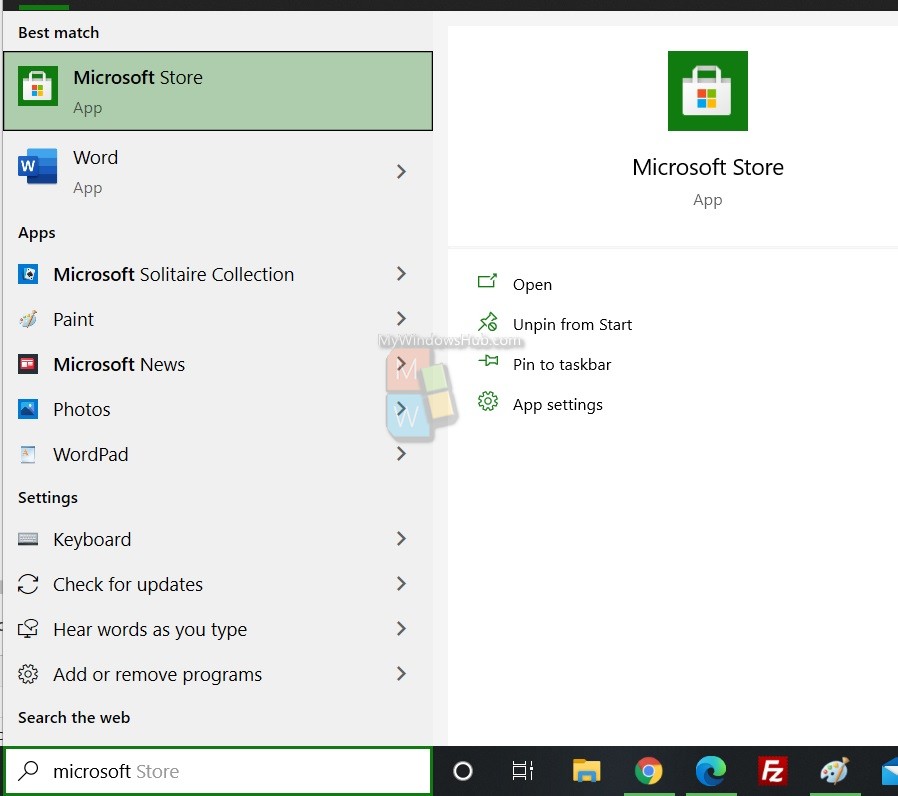Choose Pin to taskbar
Viewport: 898px width, 796px height.
click(x=562, y=365)
